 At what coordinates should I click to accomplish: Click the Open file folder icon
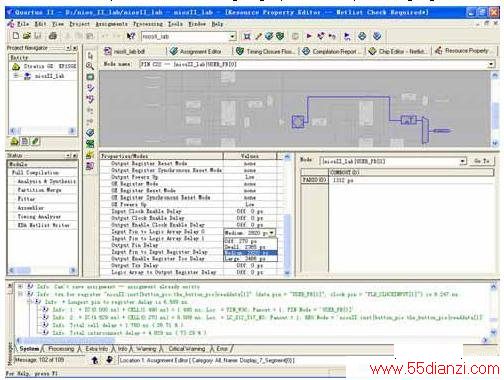(27, 36)
